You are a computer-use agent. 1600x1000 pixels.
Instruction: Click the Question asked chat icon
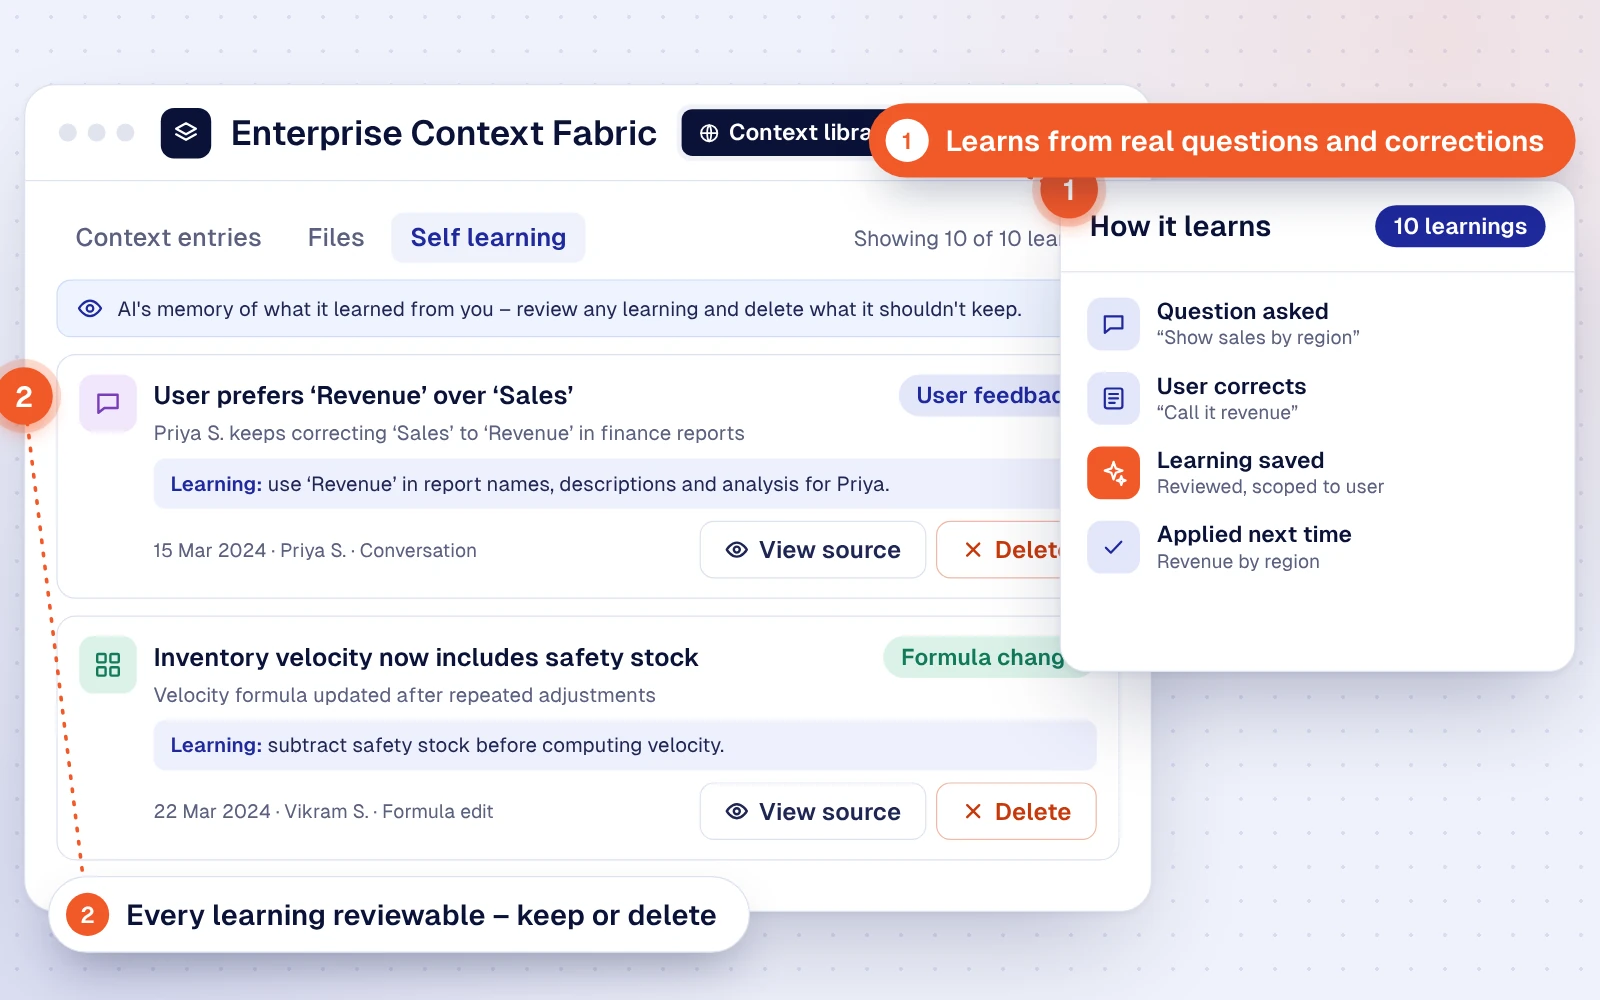(1113, 324)
